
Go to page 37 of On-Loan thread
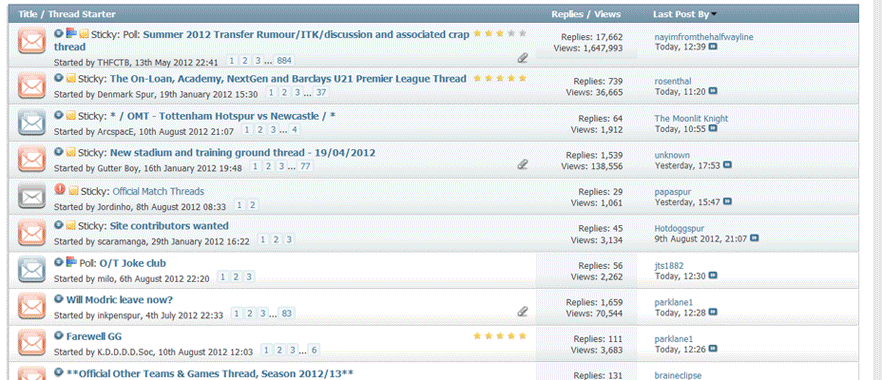(321, 93)
